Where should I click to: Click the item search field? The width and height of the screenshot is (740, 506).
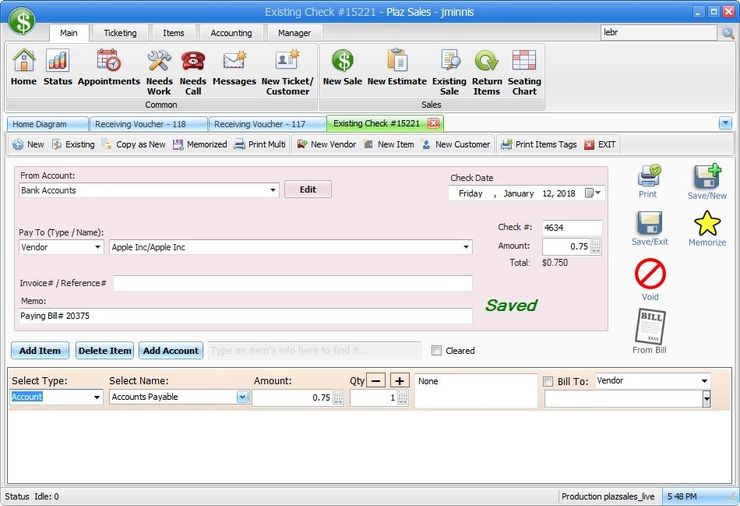point(315,351)
